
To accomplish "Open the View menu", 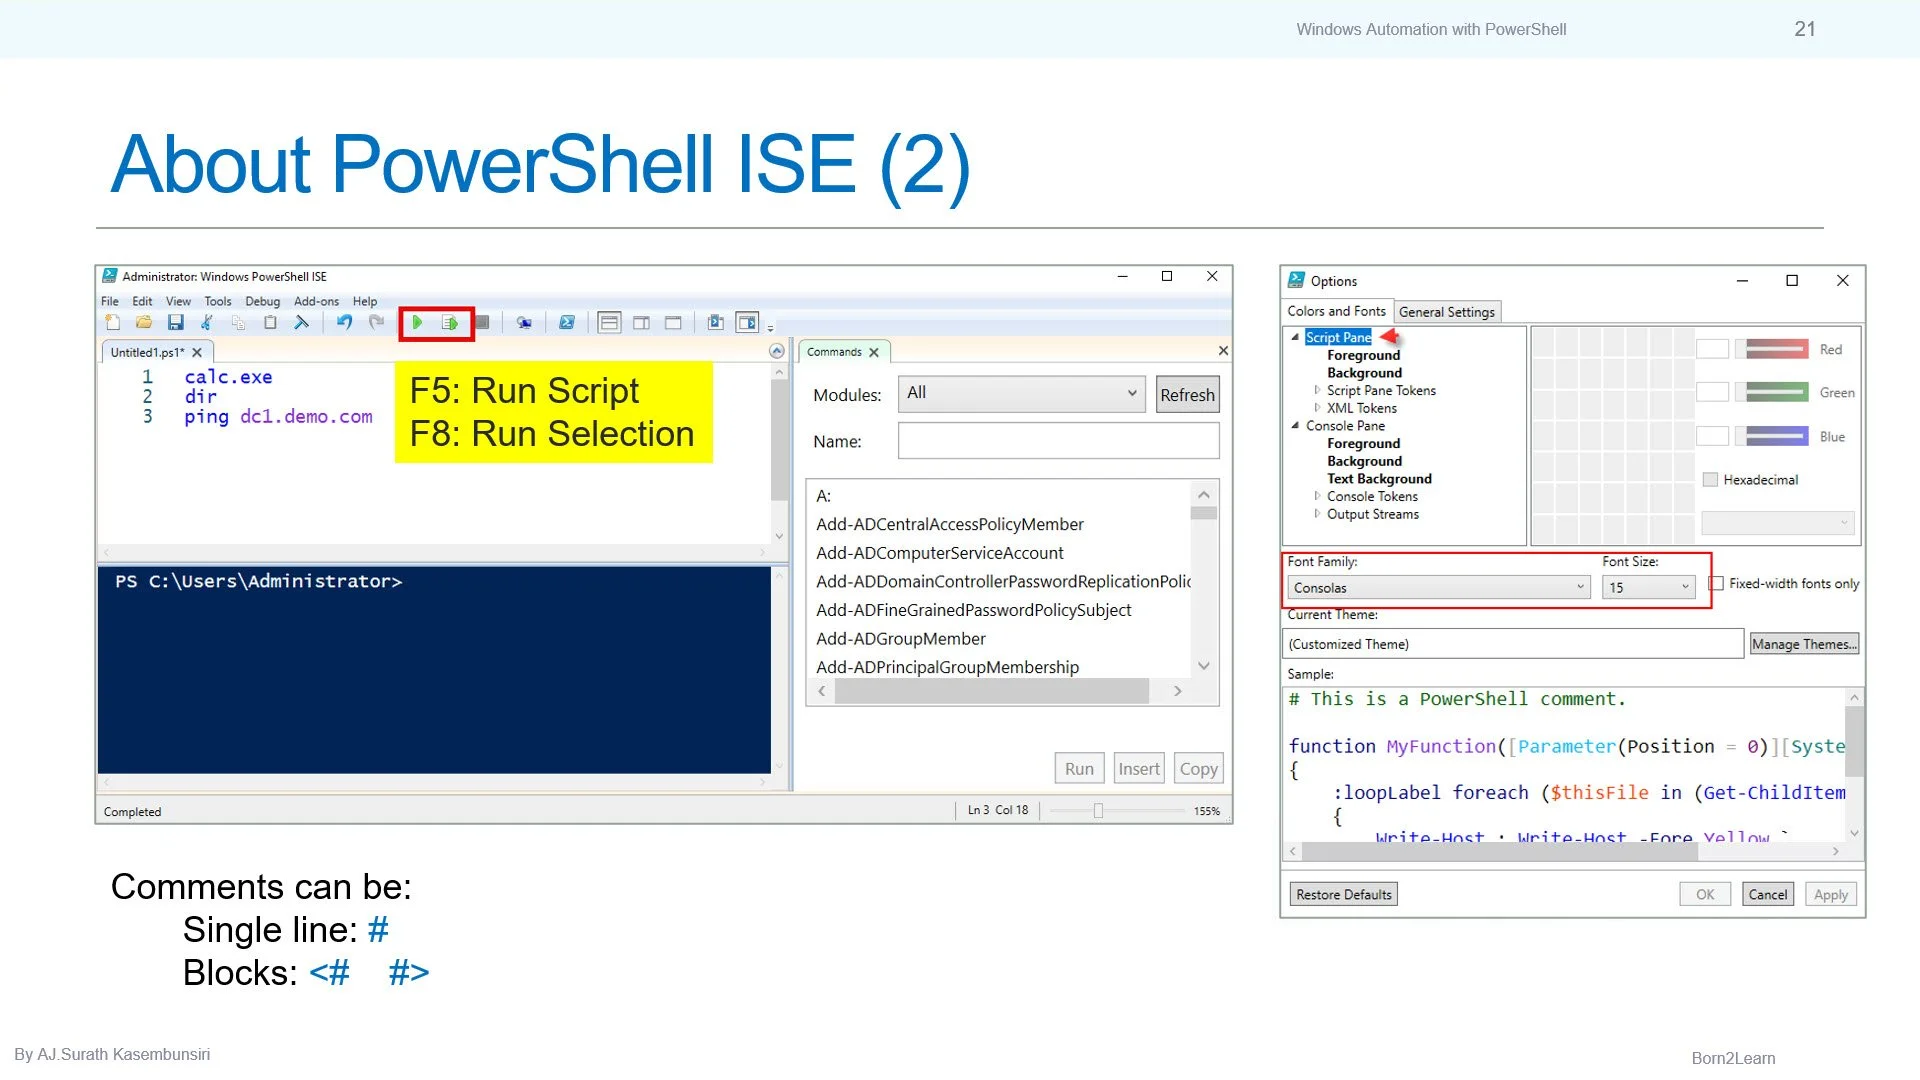I will click(178, 301).
